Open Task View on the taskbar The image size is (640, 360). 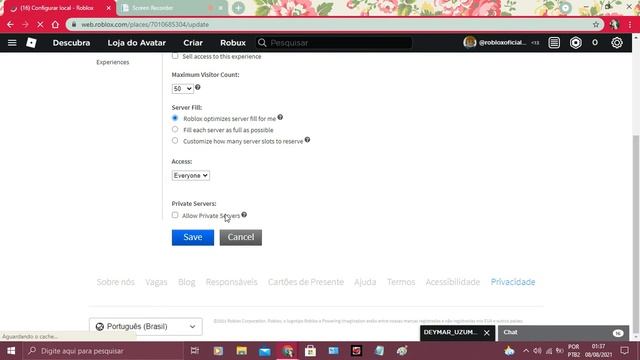[x=195, y=351]
